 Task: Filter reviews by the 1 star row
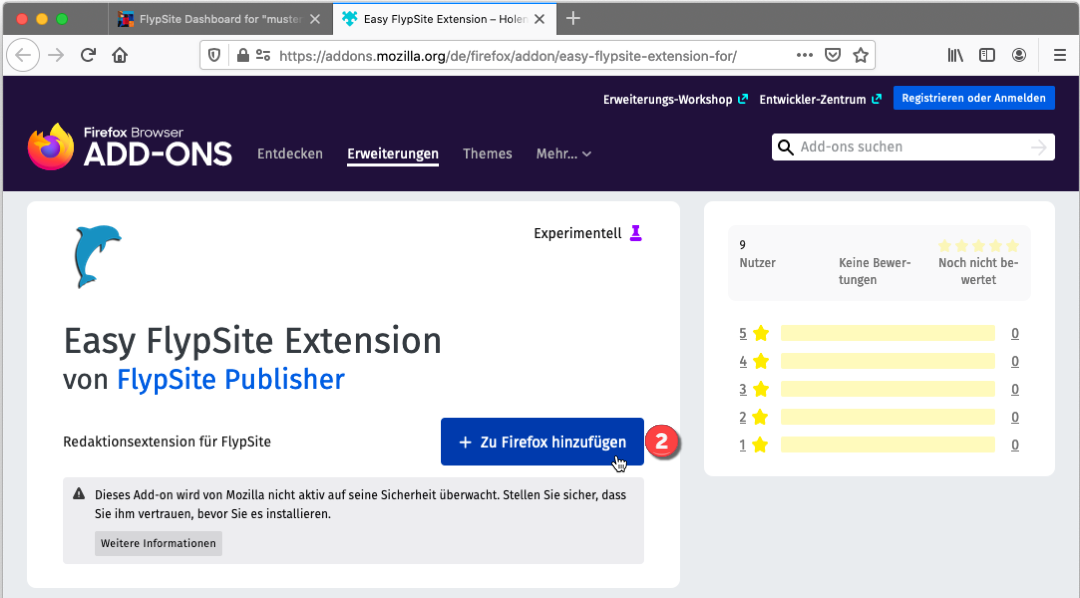coord(878,445)
